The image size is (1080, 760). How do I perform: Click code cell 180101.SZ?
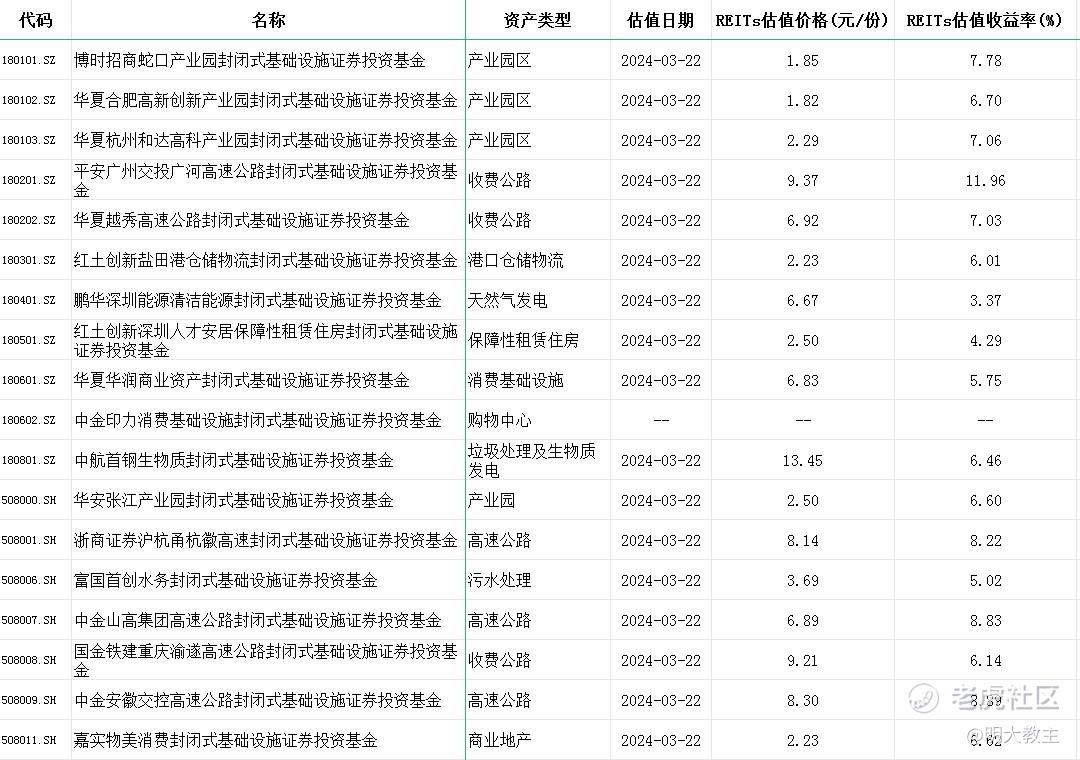tap(28, 60)
